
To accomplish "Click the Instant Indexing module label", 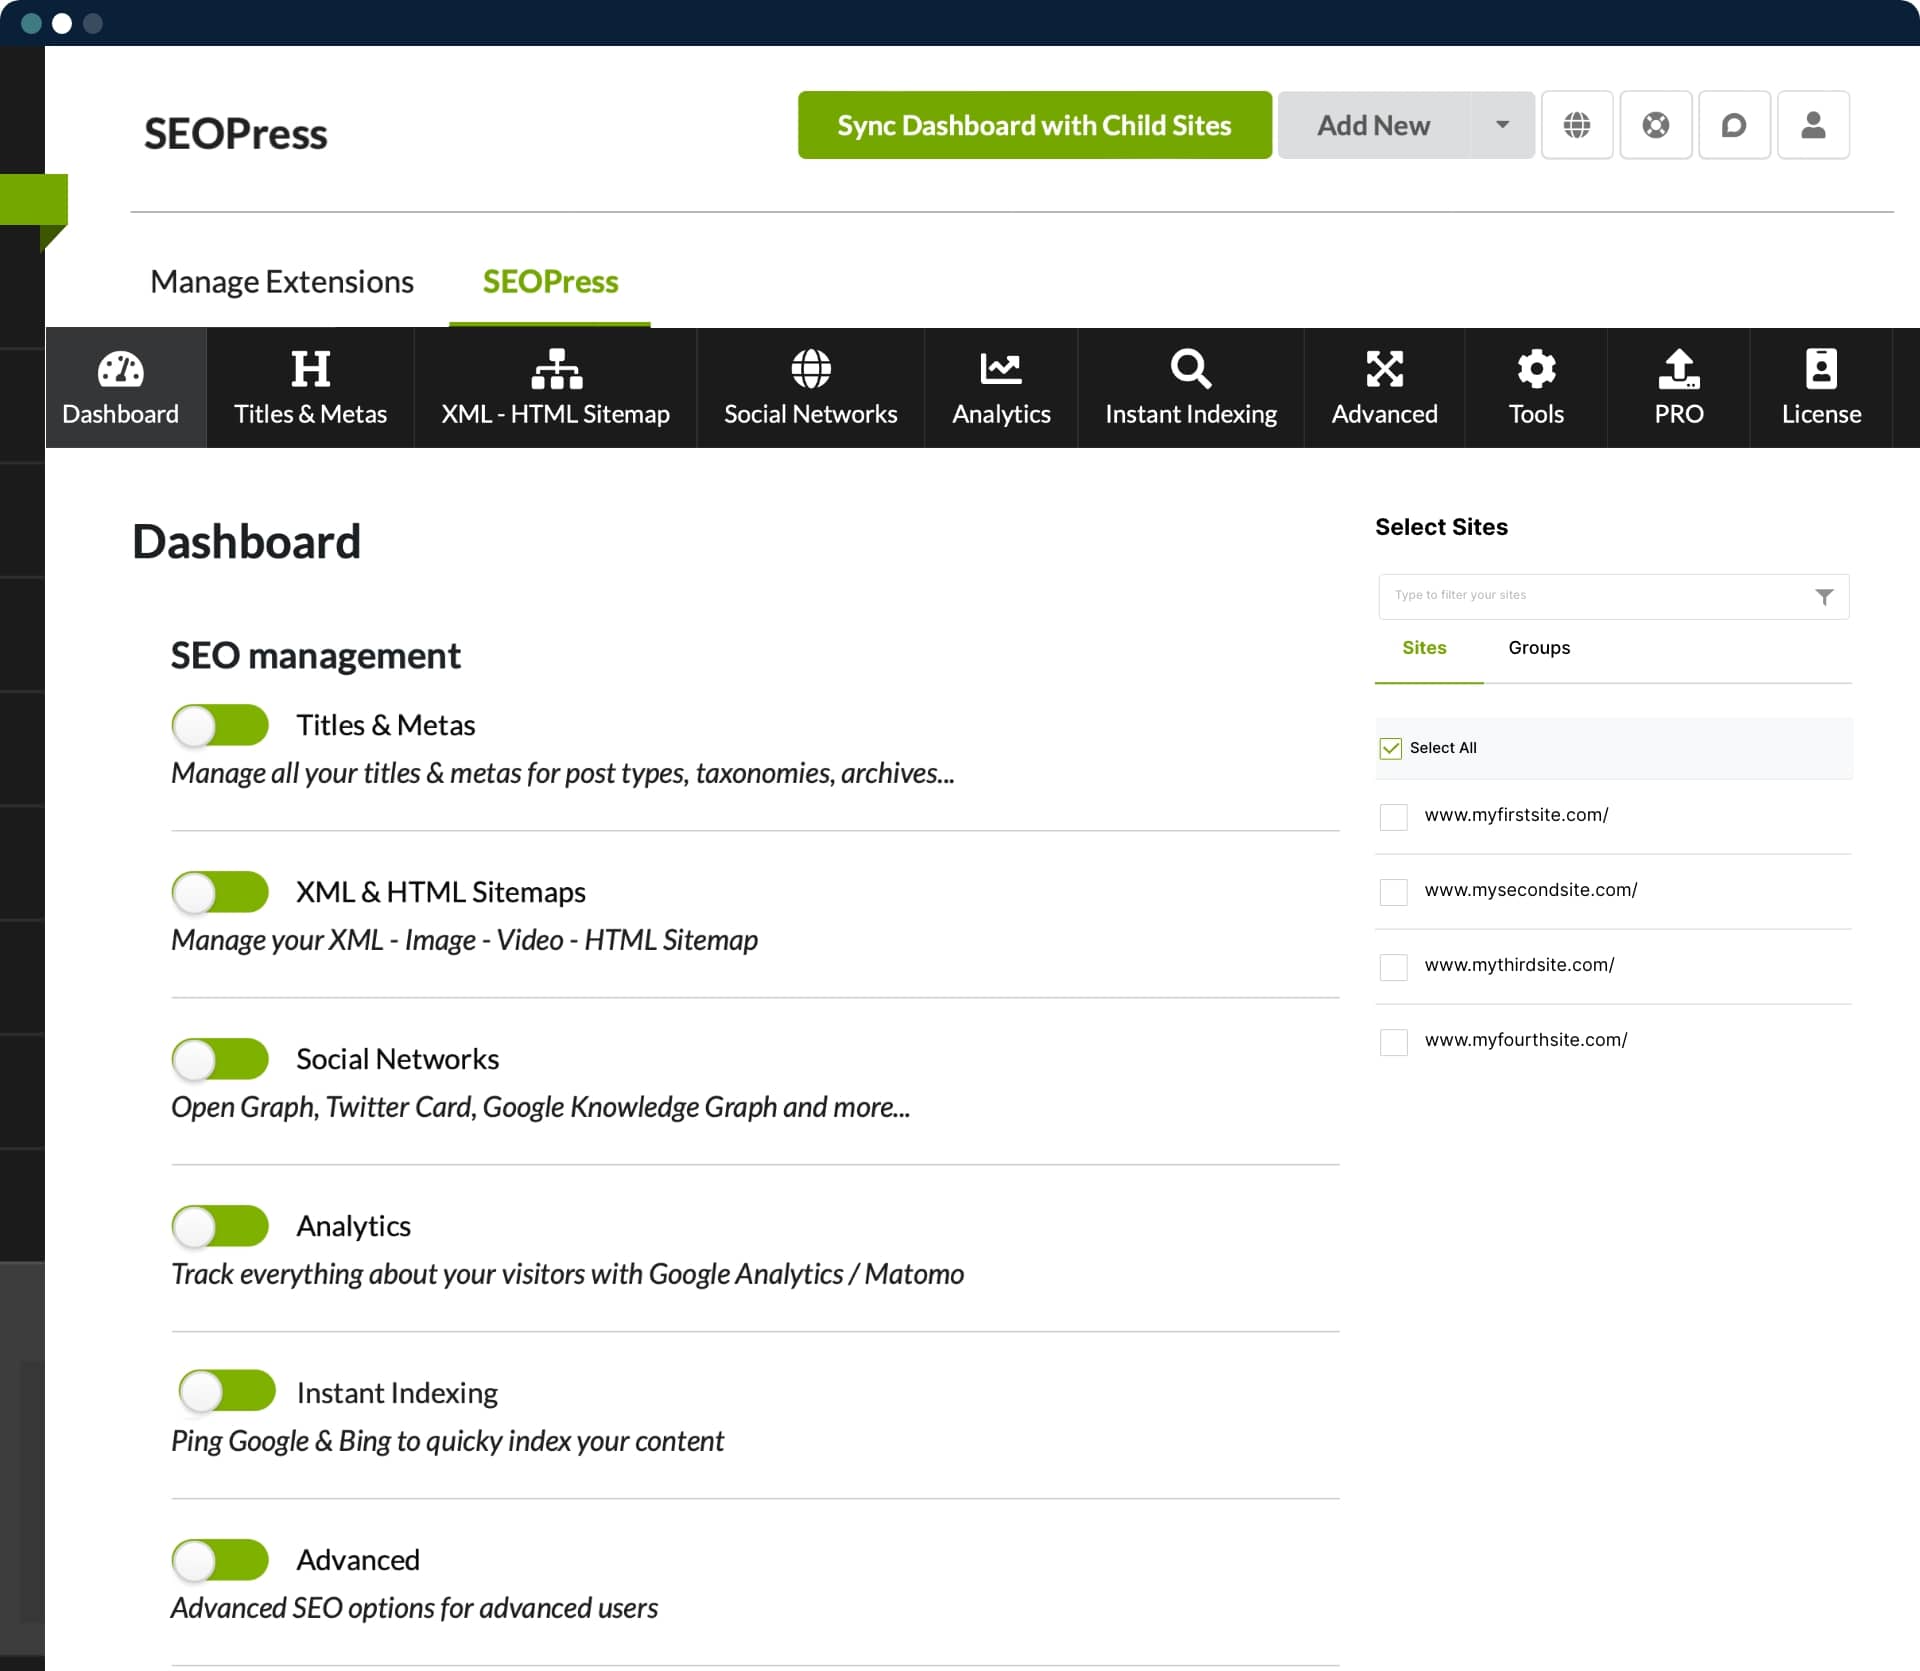I will point(397,1393).
